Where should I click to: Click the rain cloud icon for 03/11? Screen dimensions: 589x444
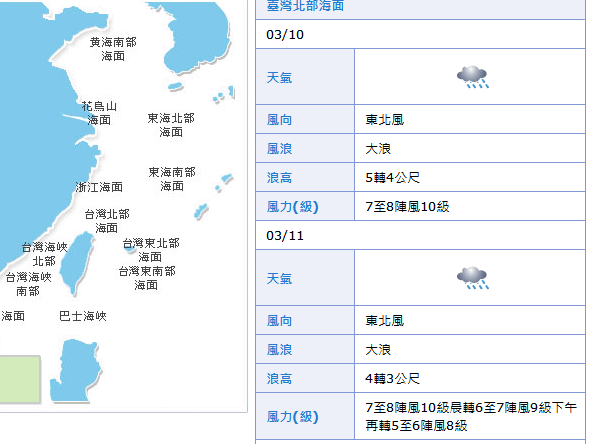[473, 278]
